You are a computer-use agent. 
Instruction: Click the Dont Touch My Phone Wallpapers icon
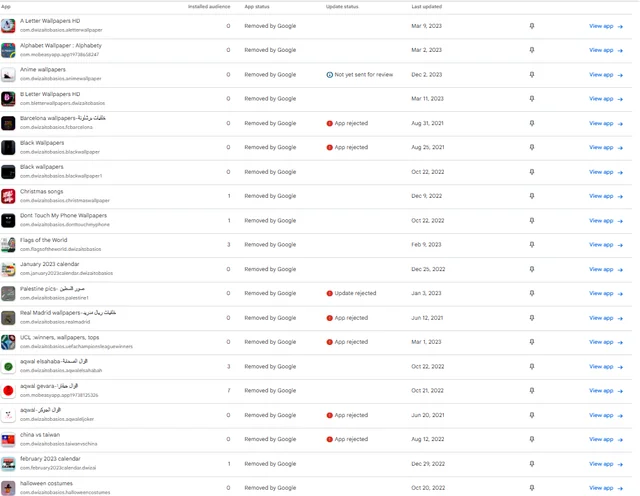point(8,220)
